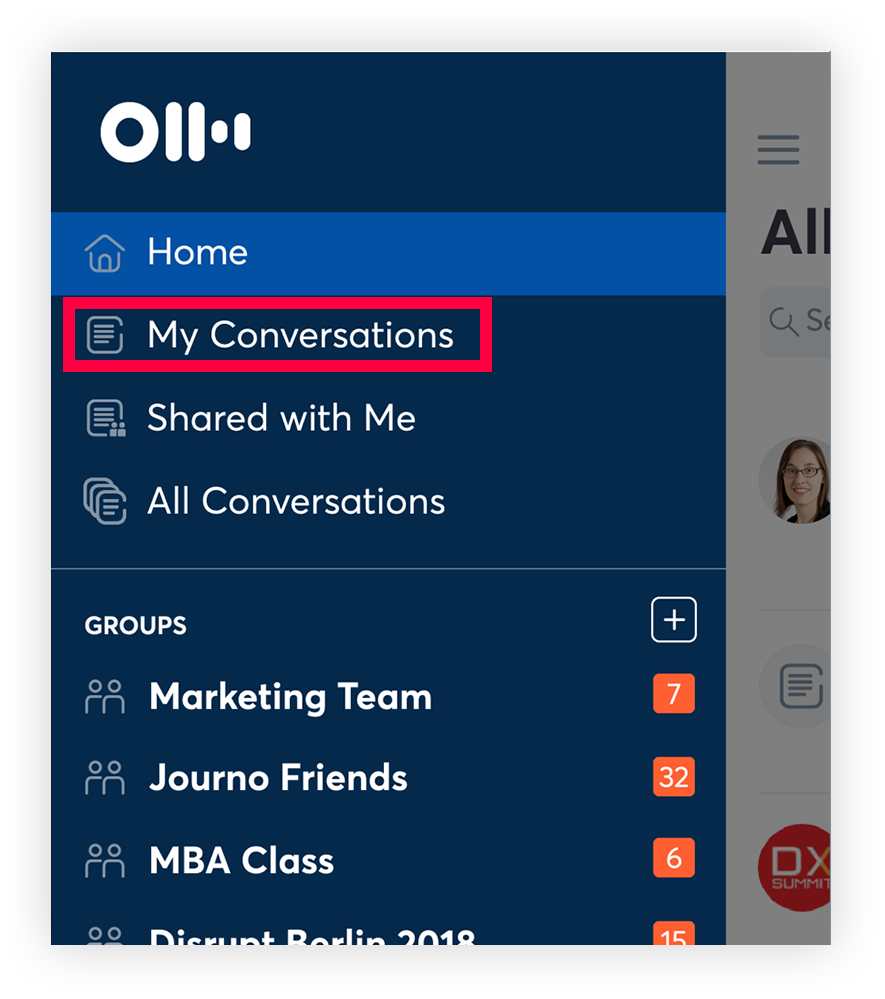Open My Conversations
The width and height of the screenshot is (885, 999).
coord(300,336)
